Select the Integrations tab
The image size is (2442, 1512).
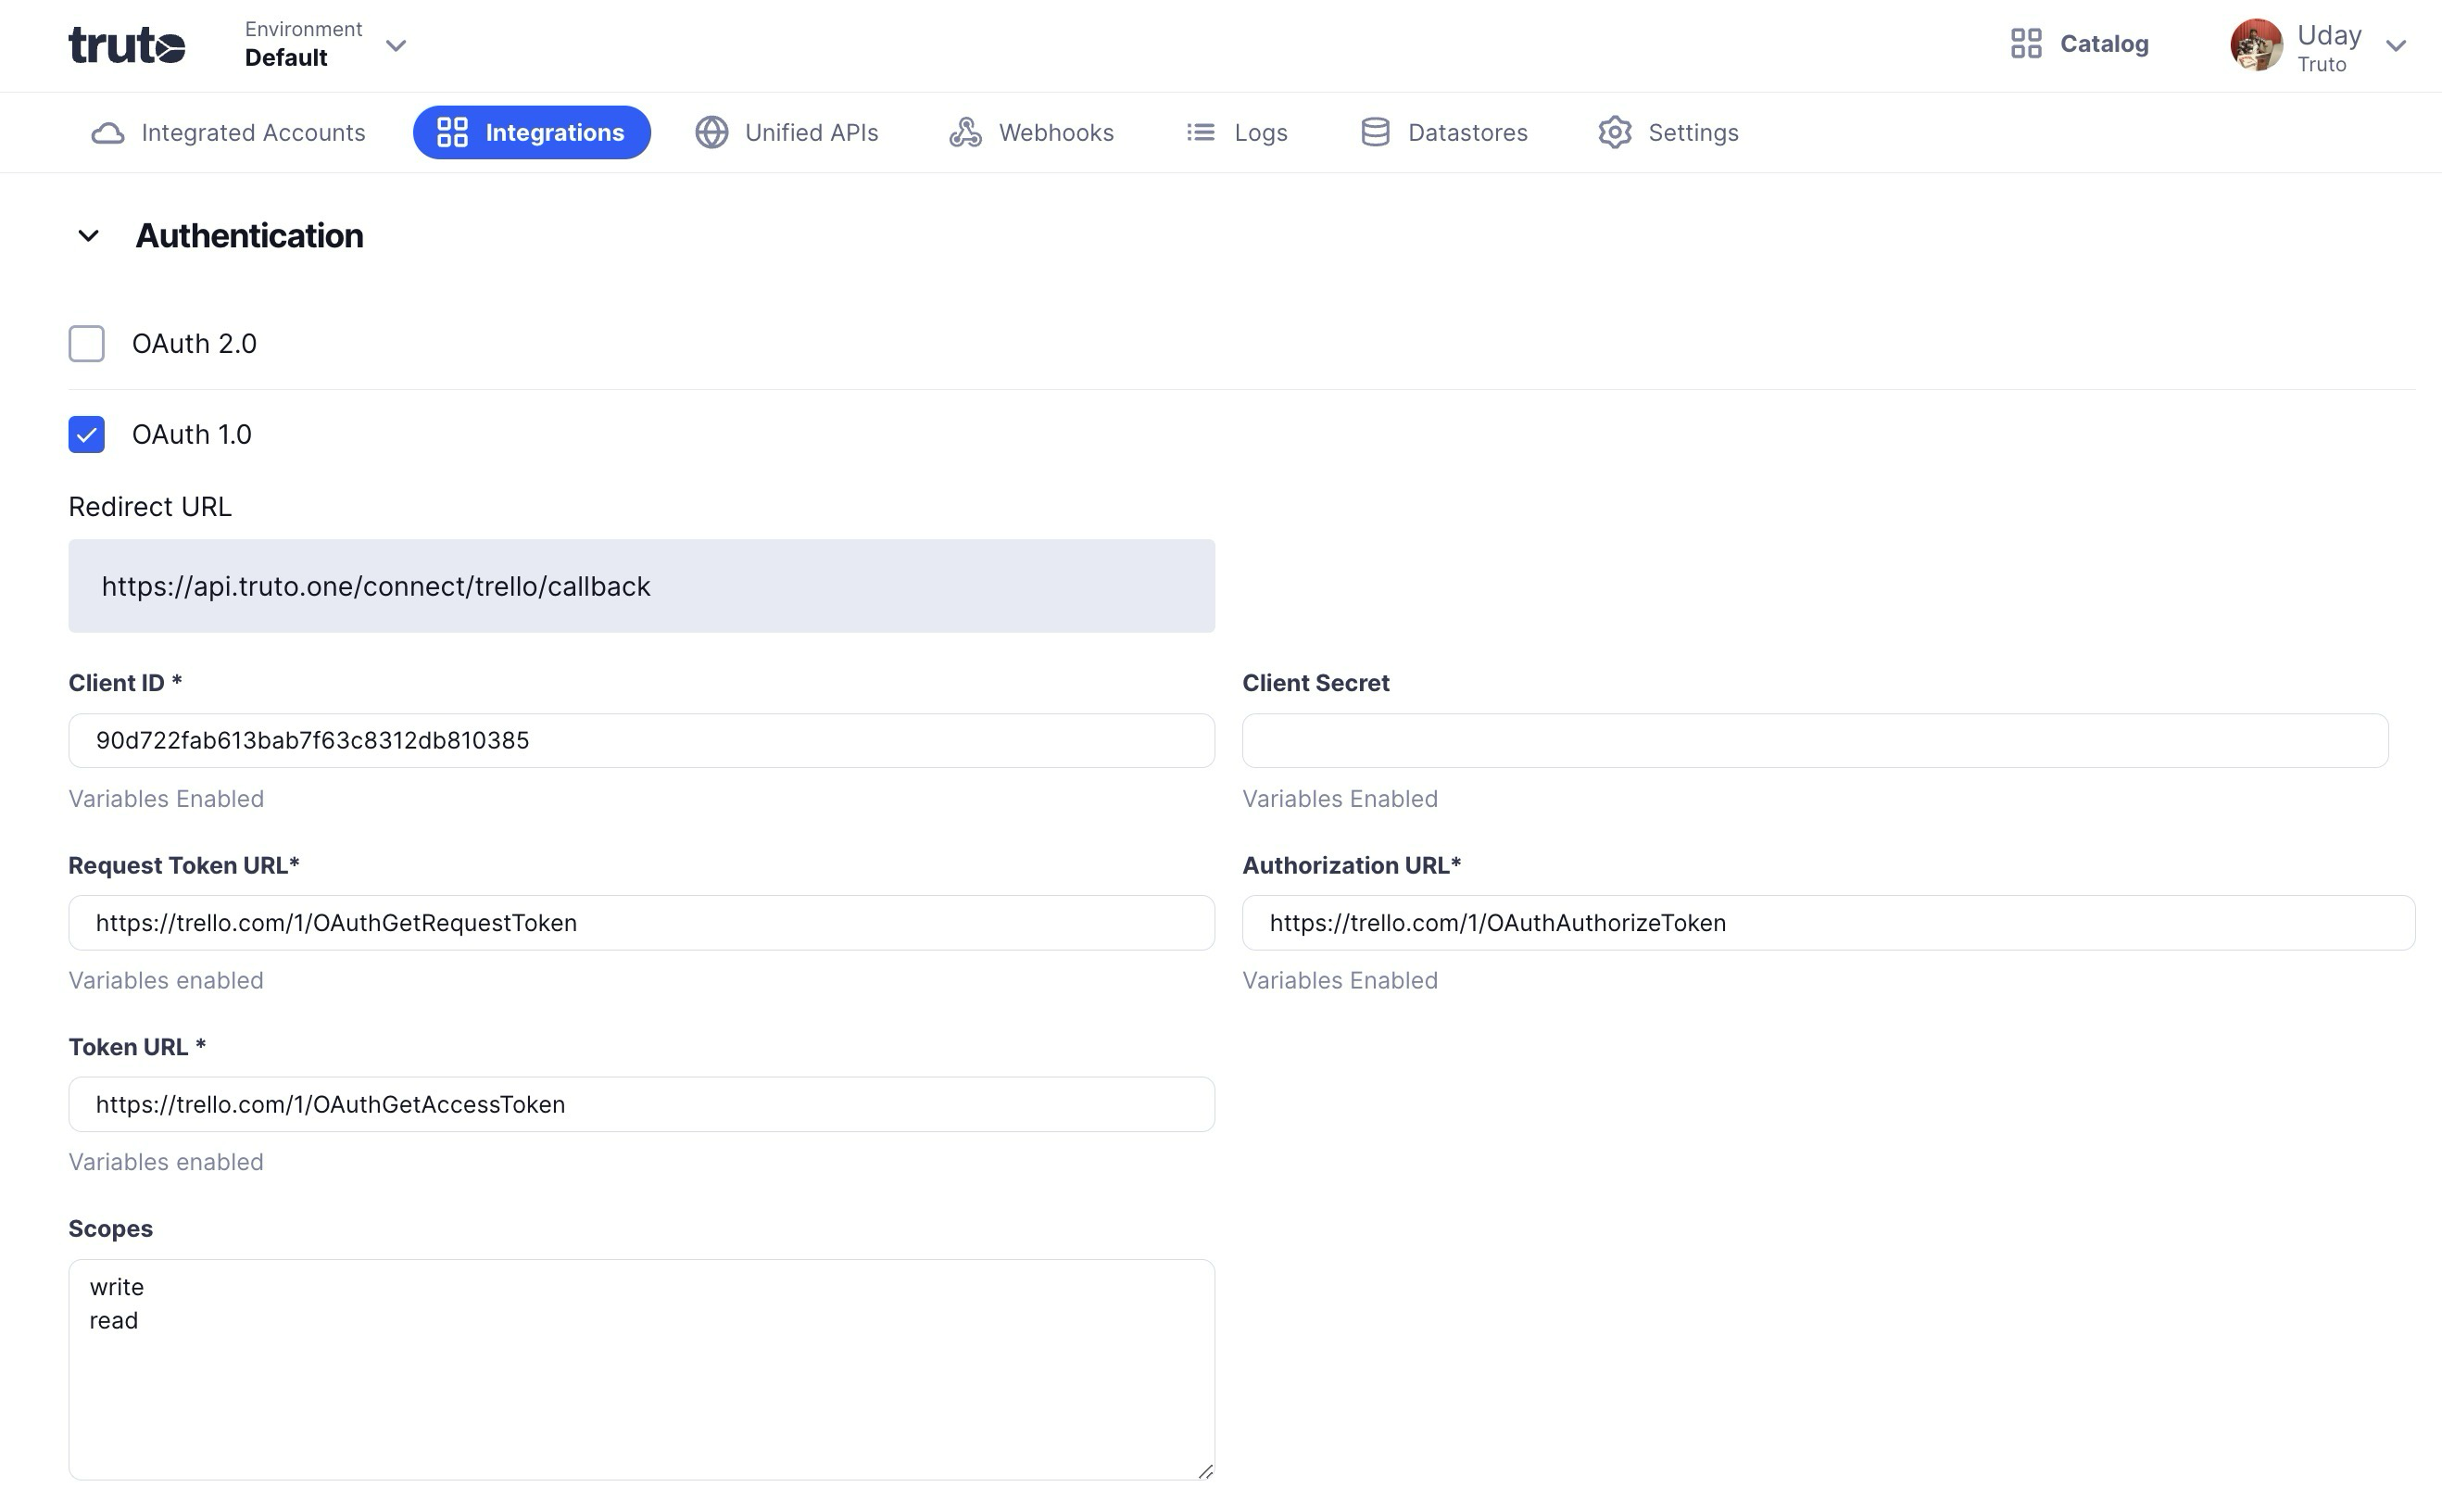pyautogui.click(x=532, y=132)
